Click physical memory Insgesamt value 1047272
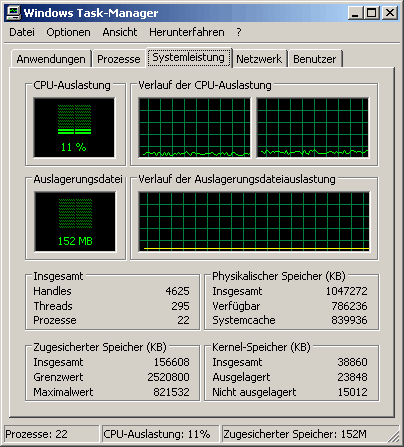The image size is (404, 447). click(346, 291)
